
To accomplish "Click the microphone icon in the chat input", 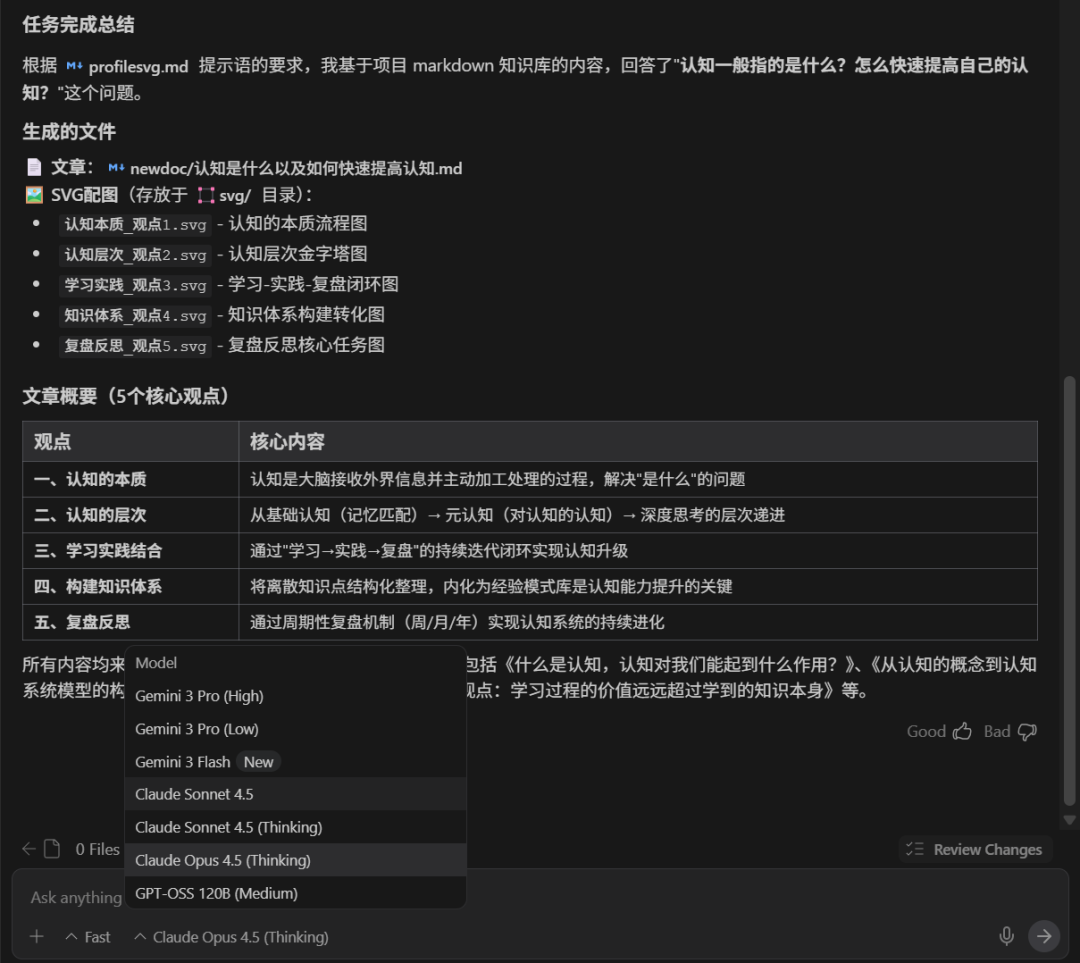I will (x=1007, y=936).
